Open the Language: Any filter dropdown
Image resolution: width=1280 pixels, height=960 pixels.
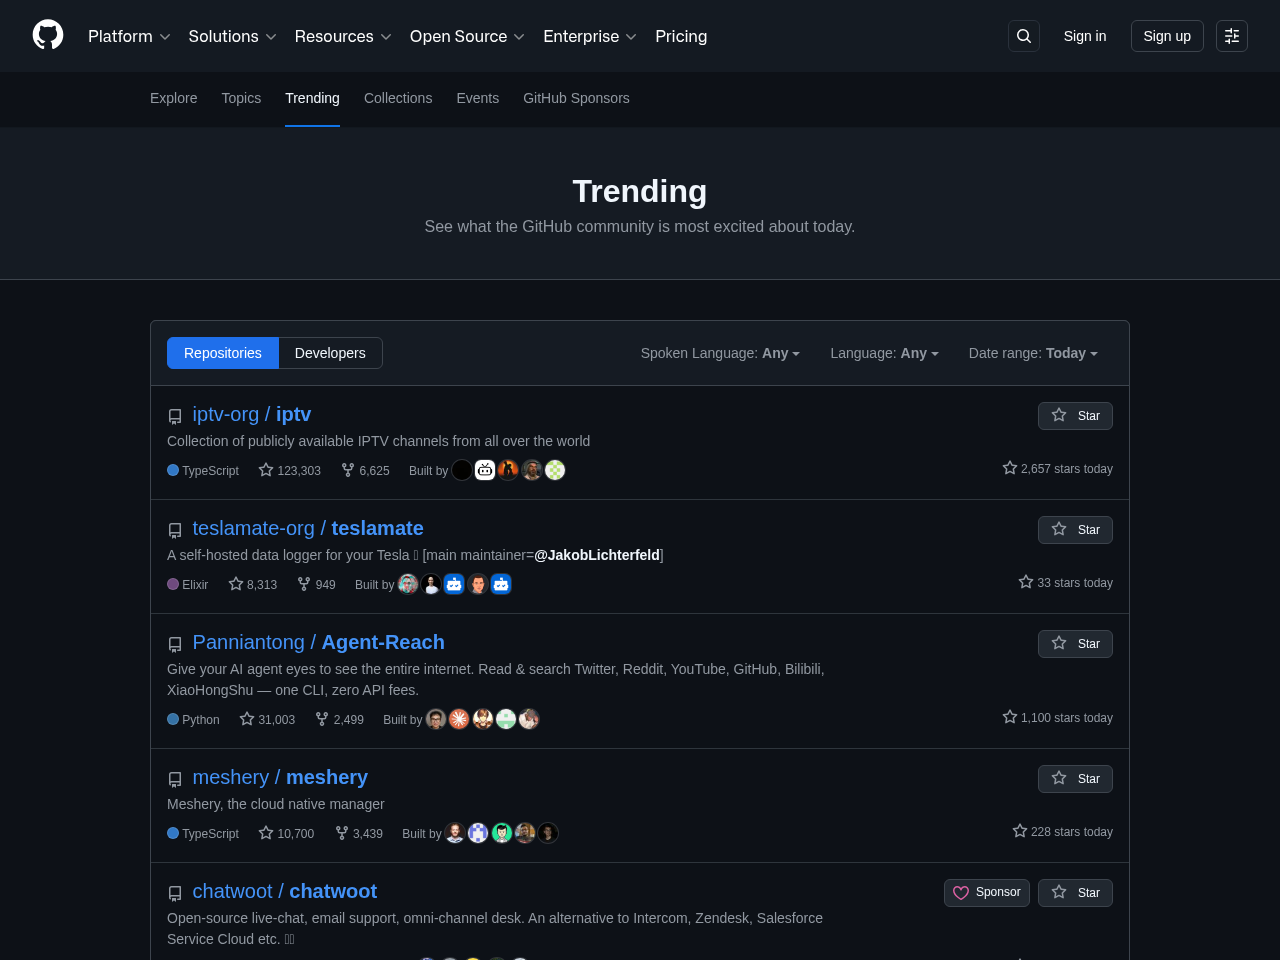click(884, 353)
